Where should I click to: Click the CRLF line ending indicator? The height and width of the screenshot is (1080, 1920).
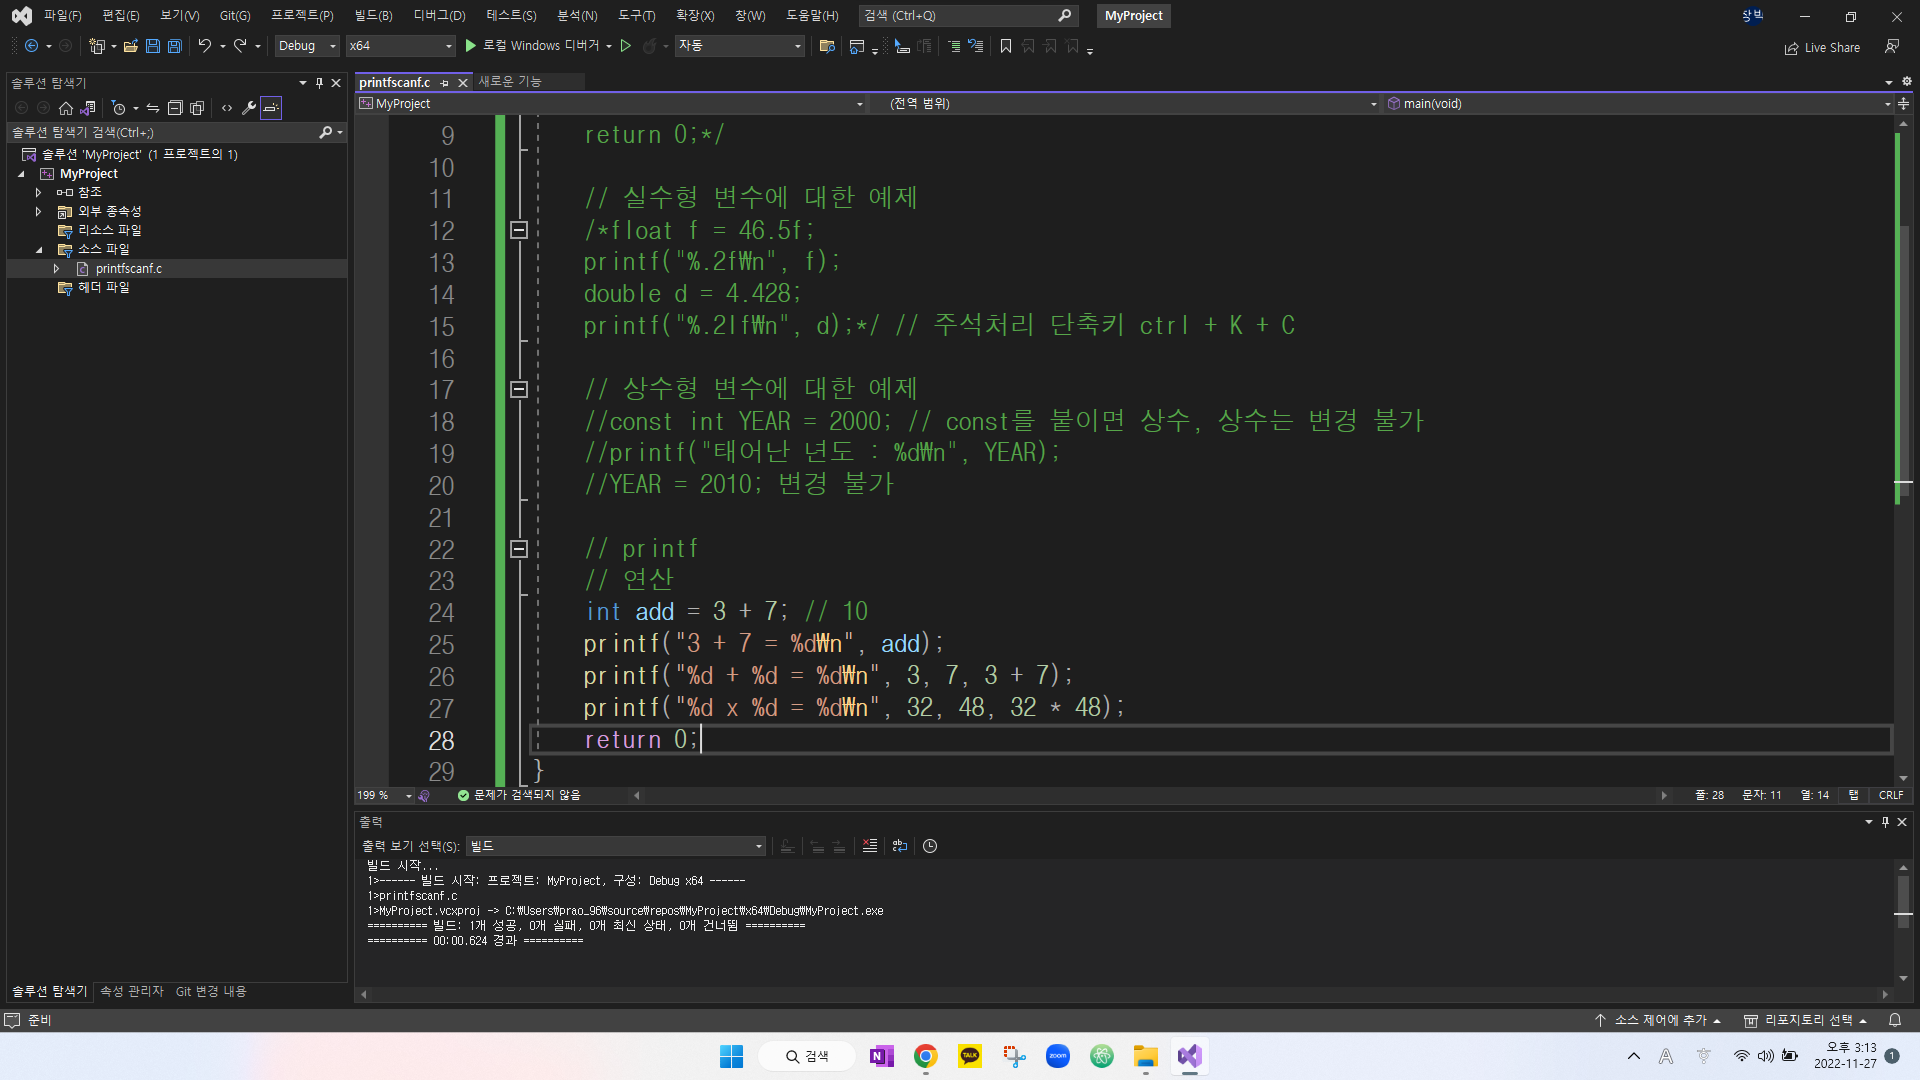coord(1891,796)
